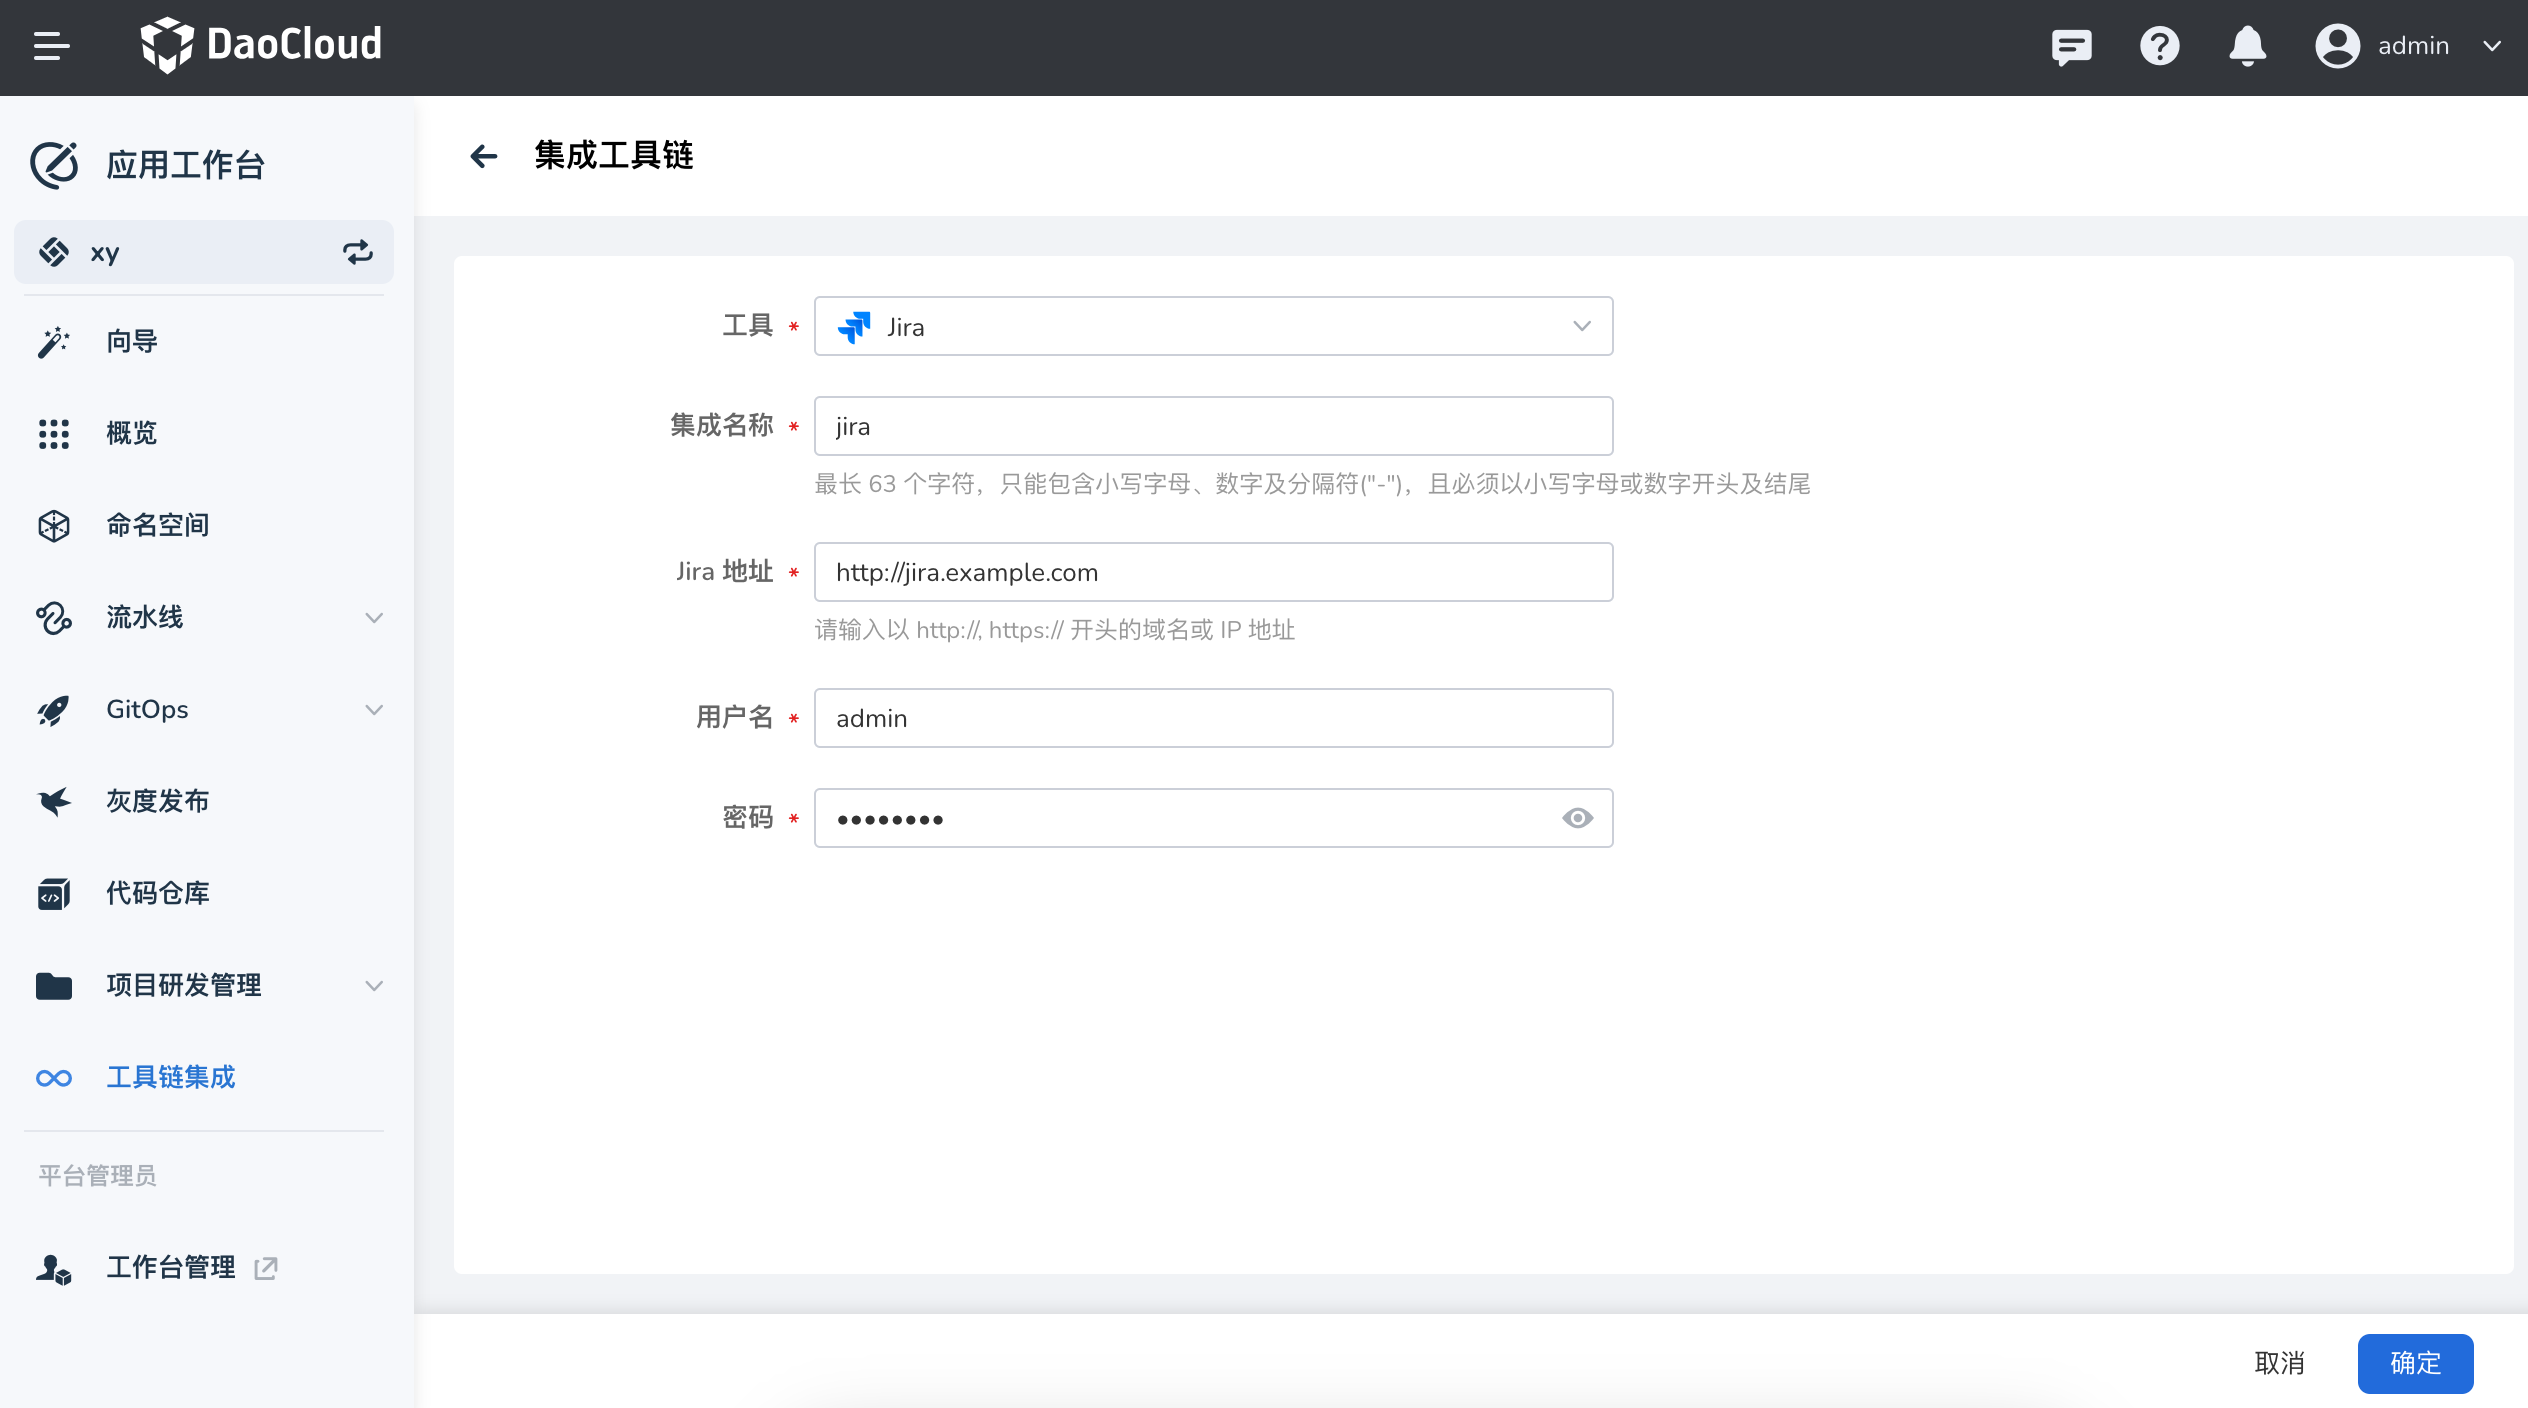Click the workspace switch icon next to xy
The height and width of the screenshot is (1408, 2528).
[358, 252]
